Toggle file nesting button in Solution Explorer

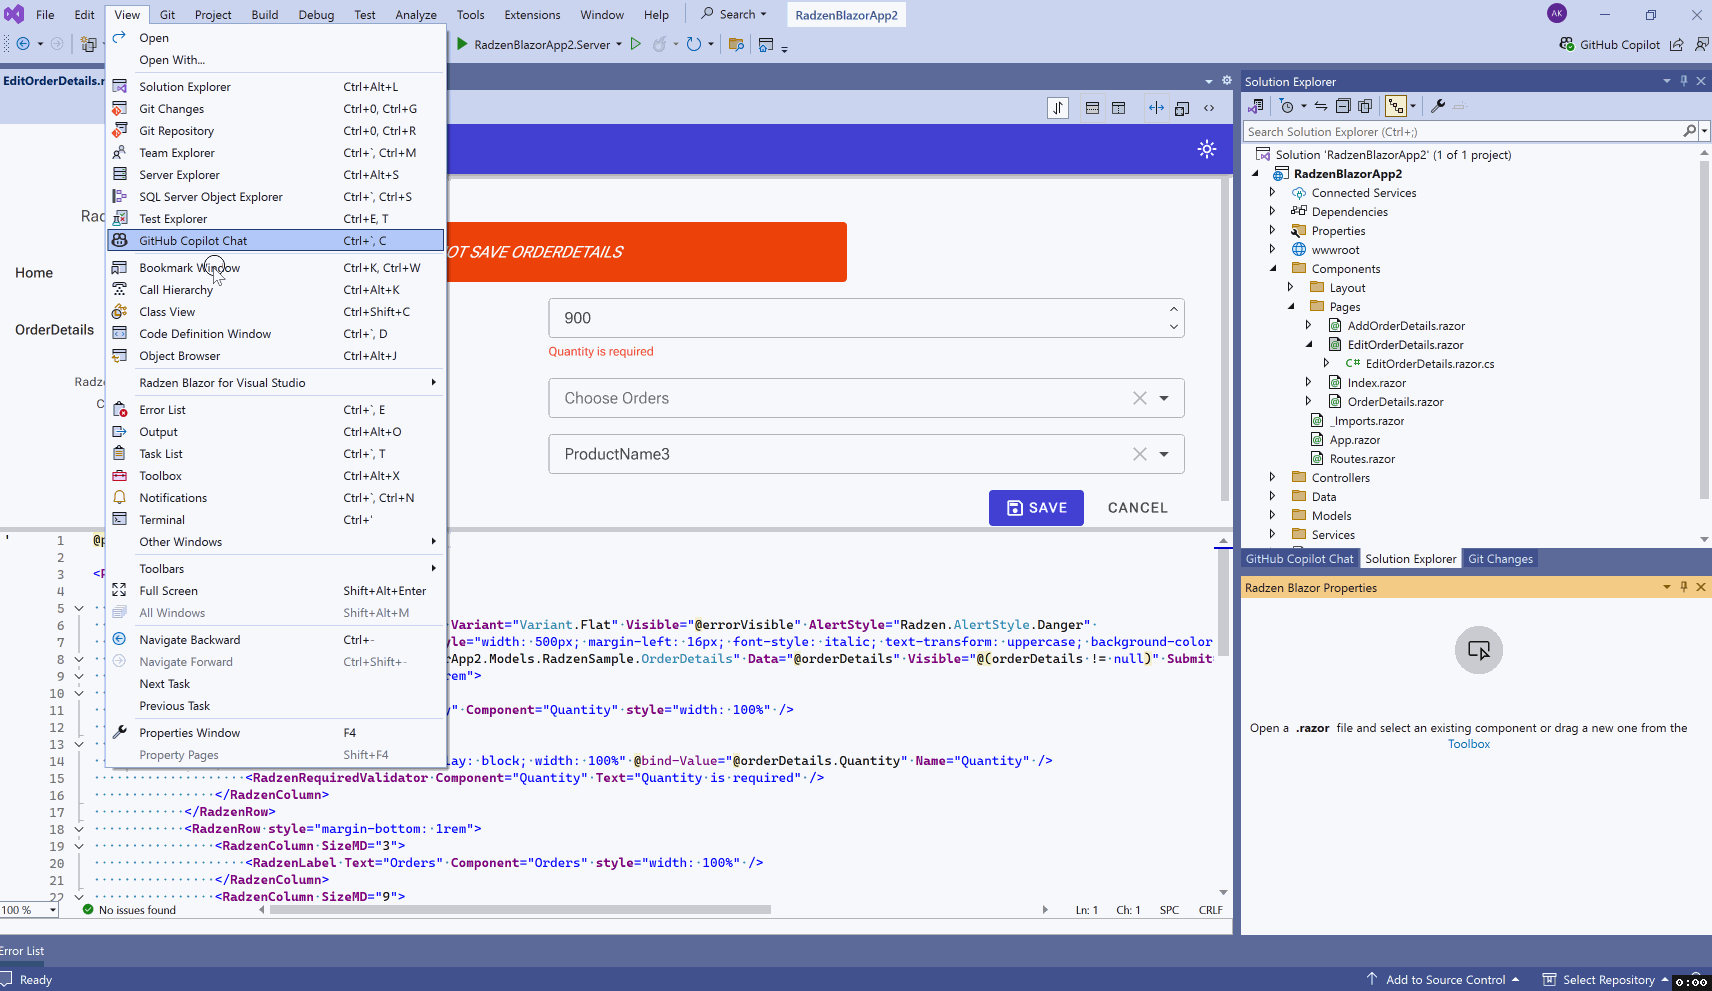[1396, 106]
